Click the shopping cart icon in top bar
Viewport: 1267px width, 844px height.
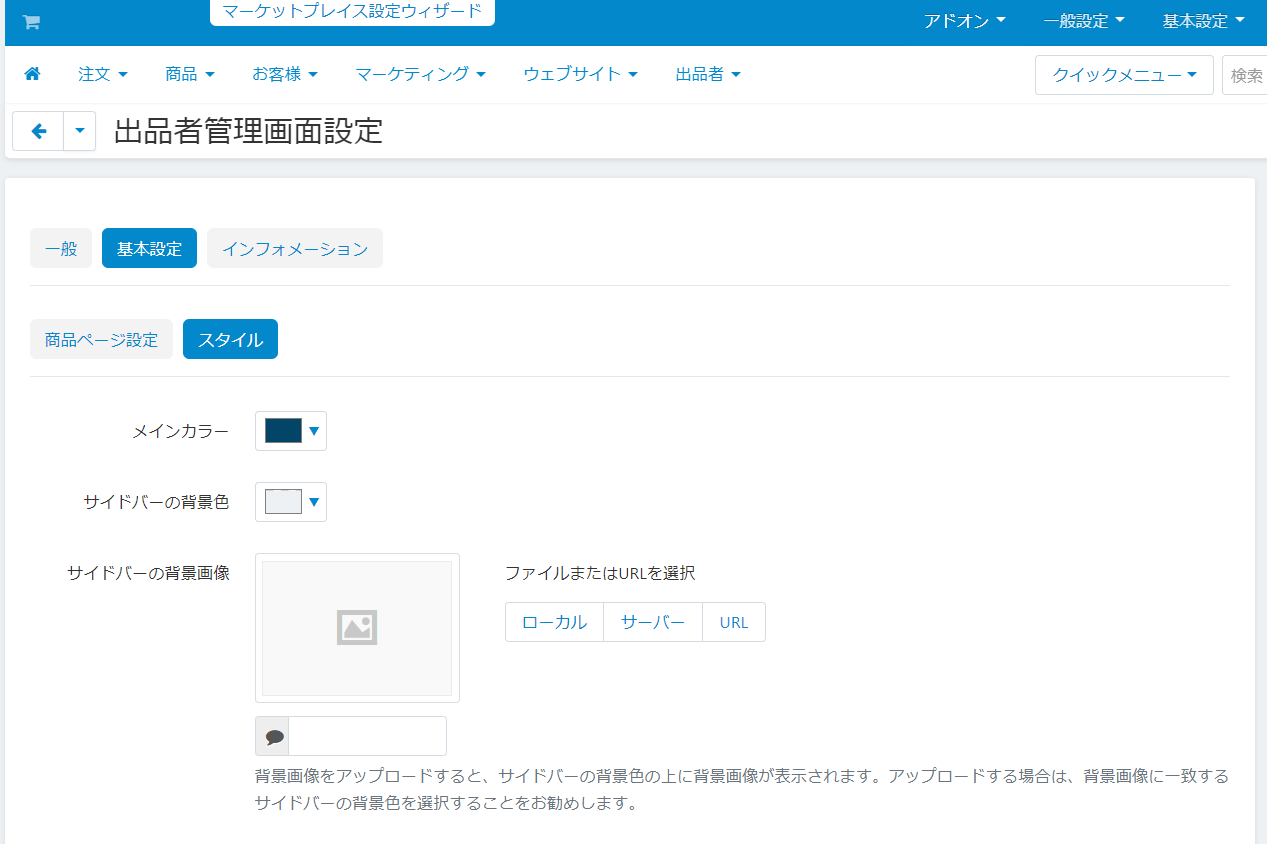point(31,22)
